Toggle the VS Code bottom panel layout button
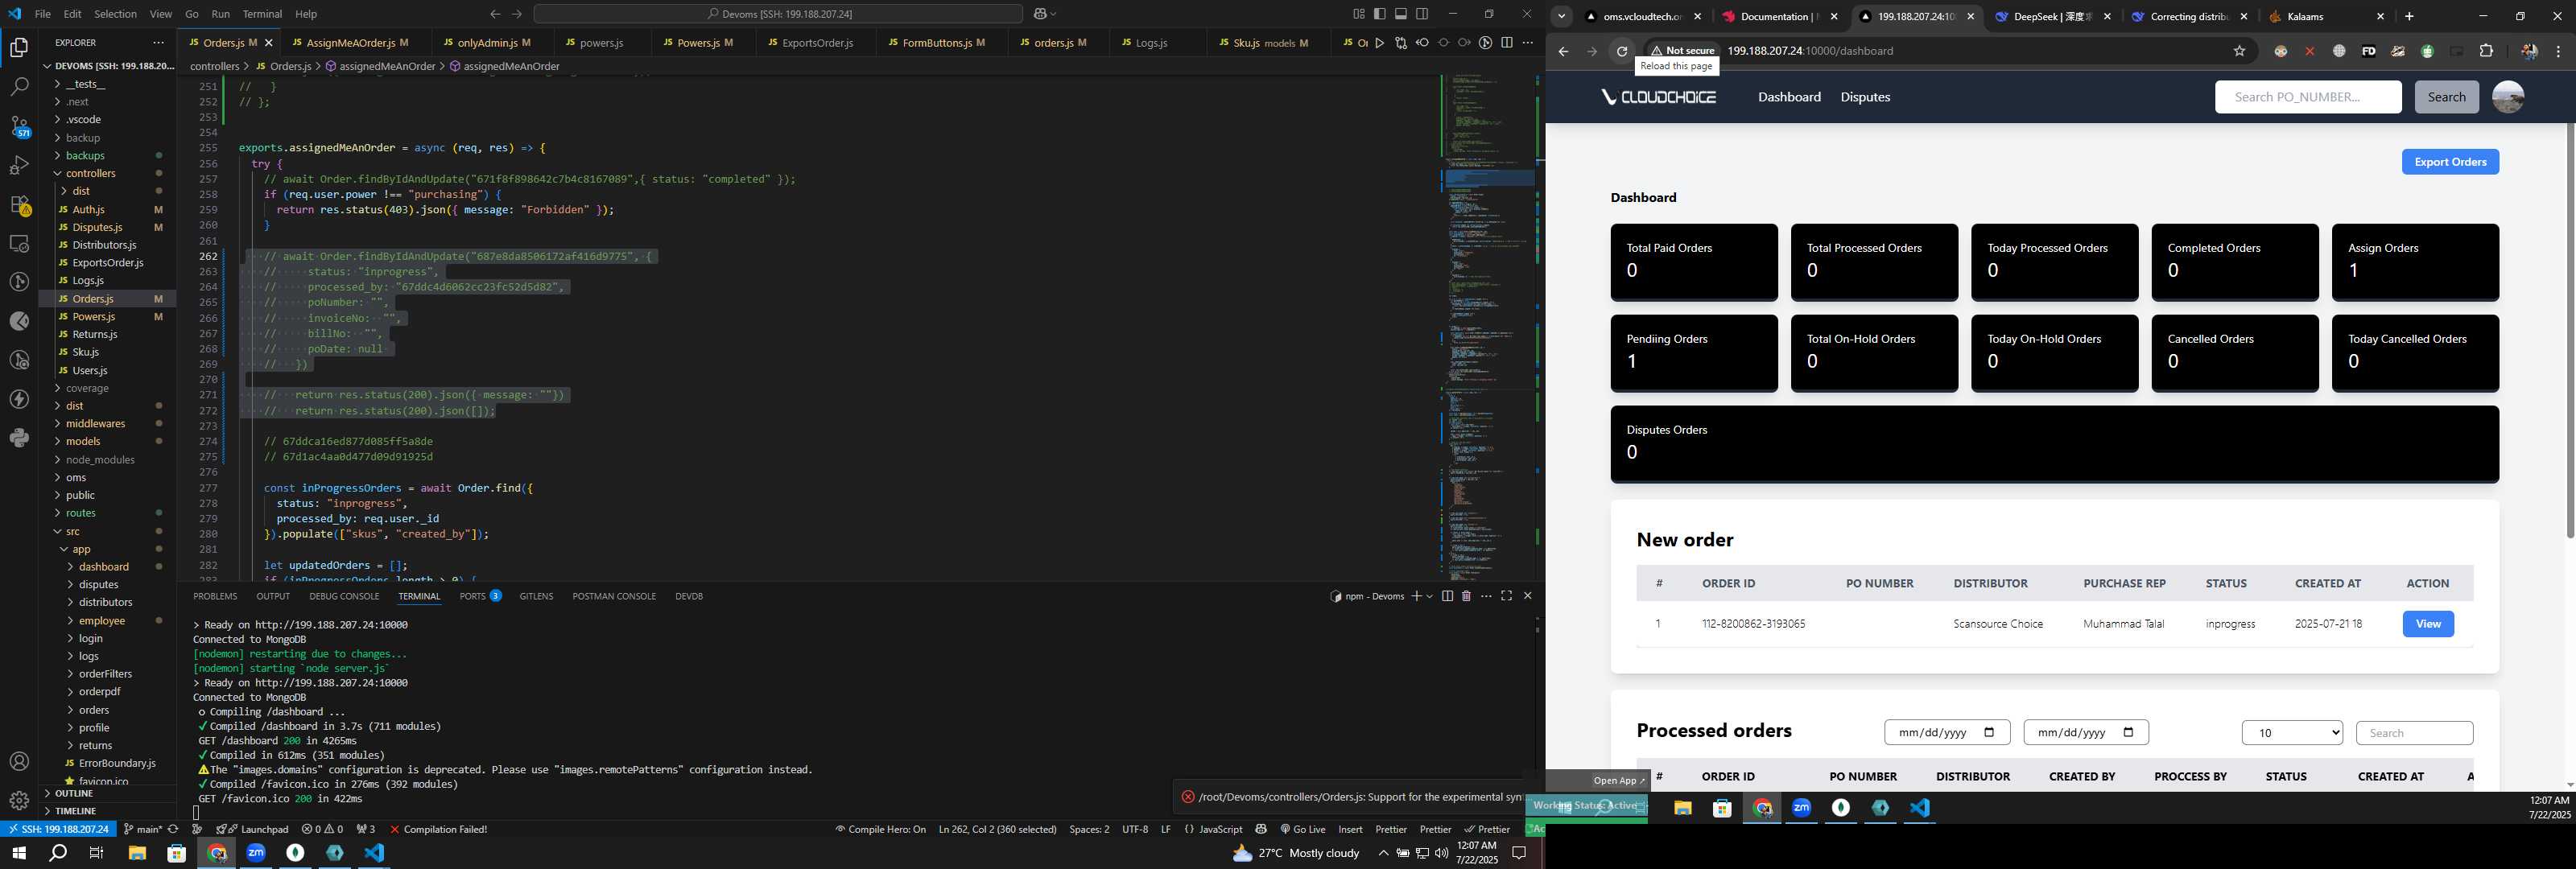Screen dimensions: 2576x869 (x=1400, y=14)
